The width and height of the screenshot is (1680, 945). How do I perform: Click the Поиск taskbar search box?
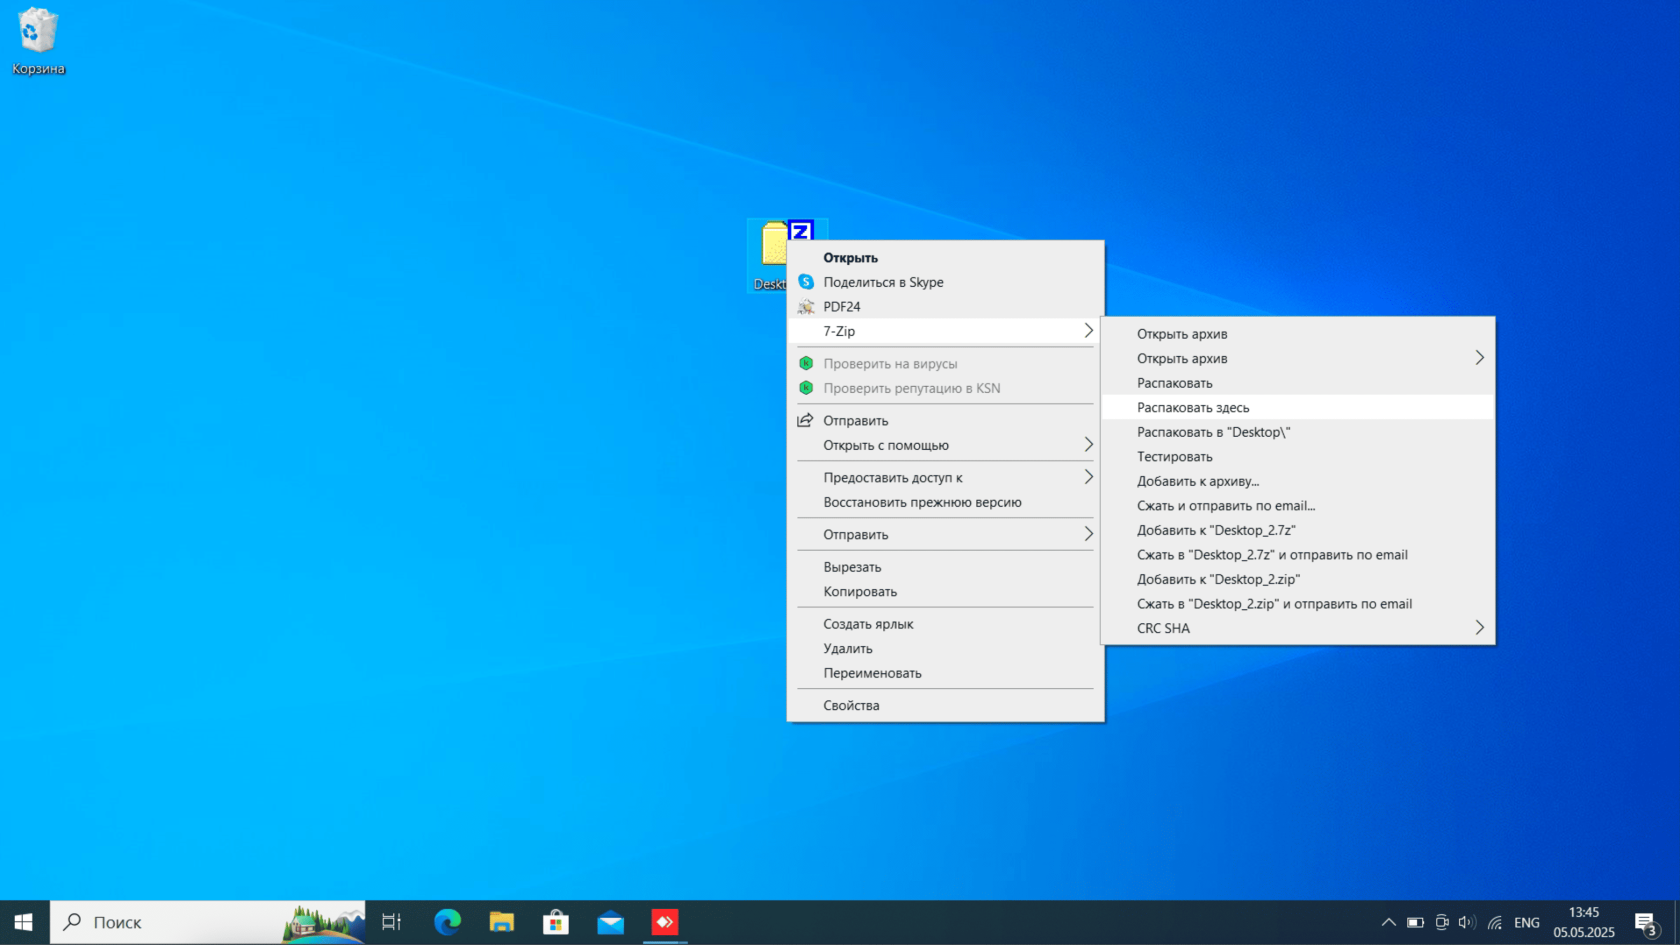point(208,922)
